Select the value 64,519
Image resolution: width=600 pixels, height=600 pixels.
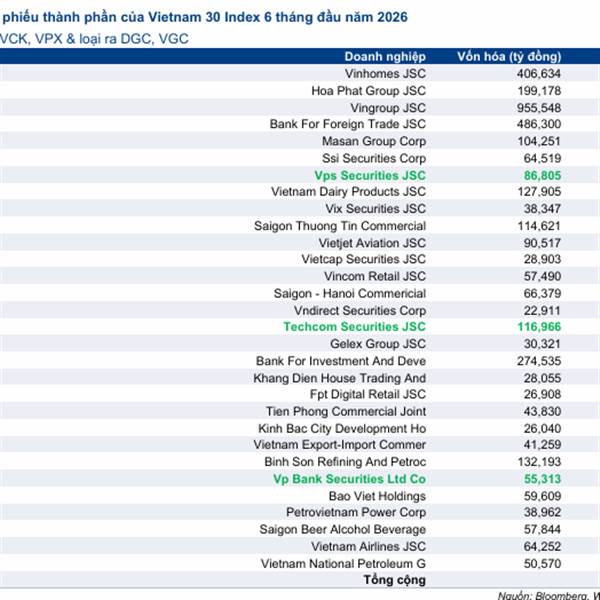(x=542, y=158)
